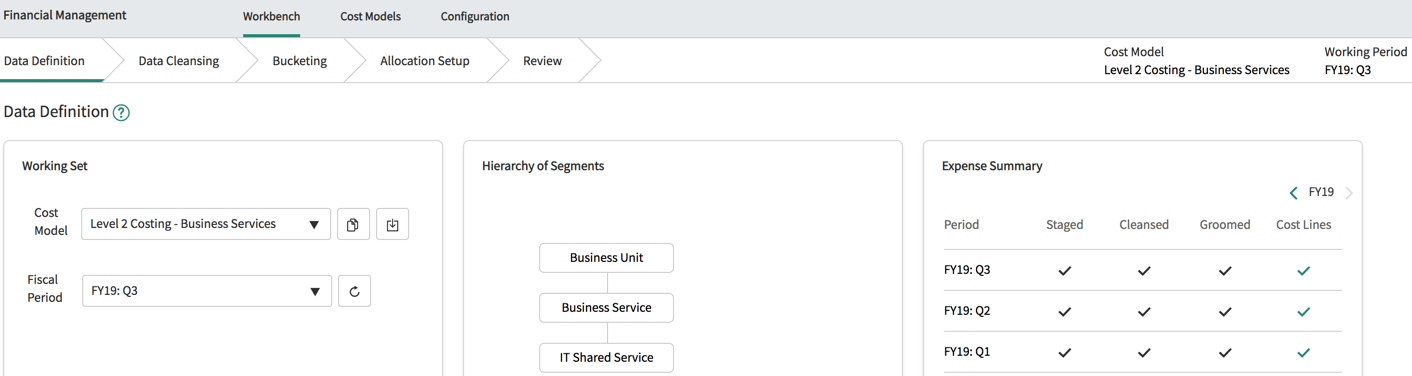Click FY19: Q1 Groomed checkmark

point(1225,352)
